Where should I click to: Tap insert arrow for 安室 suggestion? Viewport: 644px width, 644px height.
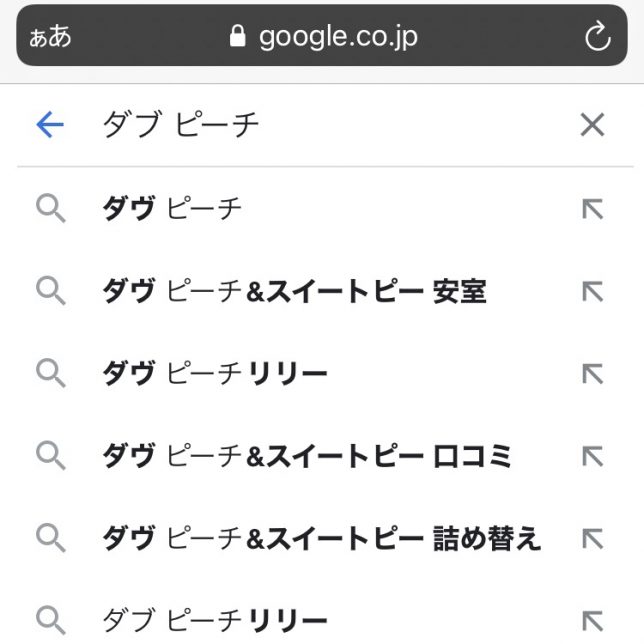tap(592, 291)
